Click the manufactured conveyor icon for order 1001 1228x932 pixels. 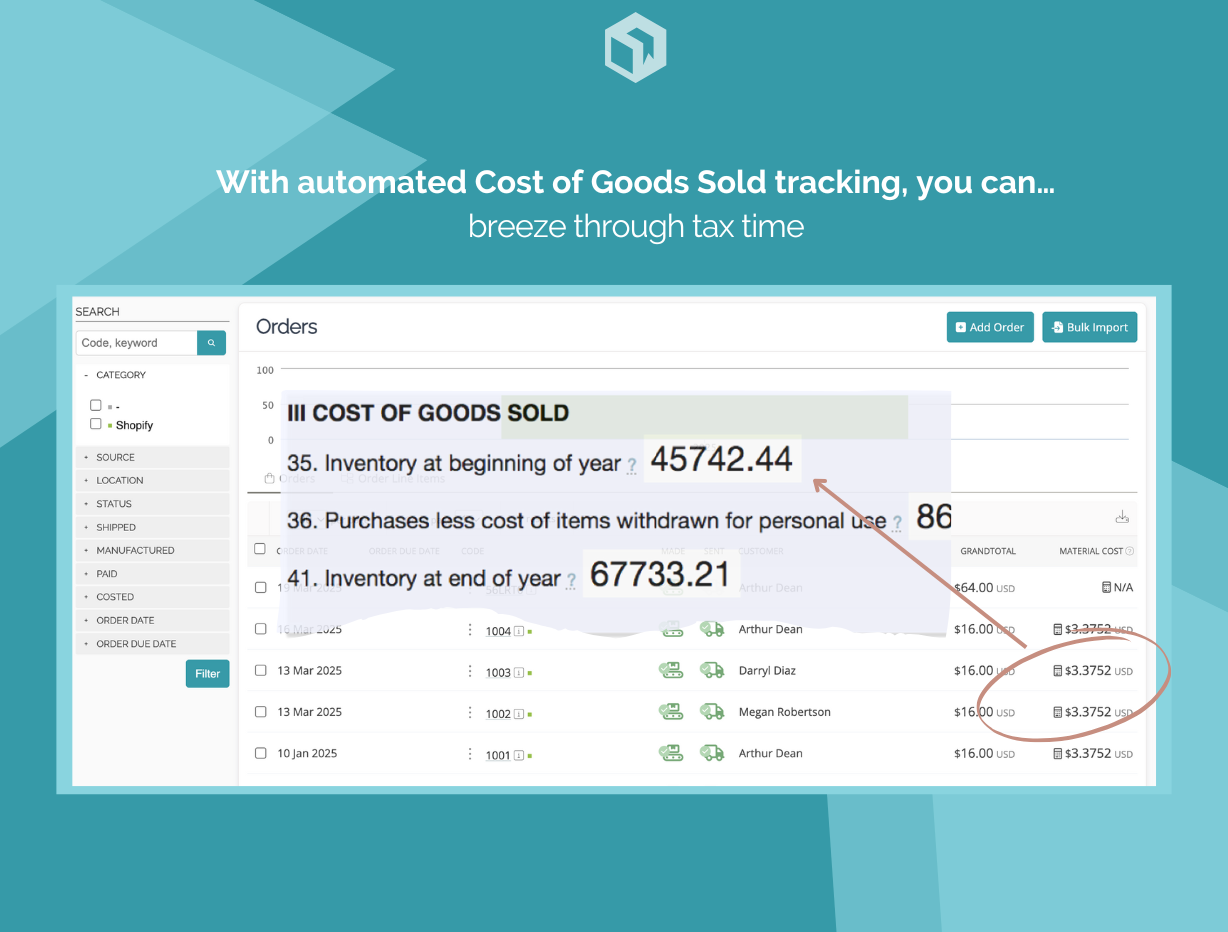(670, 753)
